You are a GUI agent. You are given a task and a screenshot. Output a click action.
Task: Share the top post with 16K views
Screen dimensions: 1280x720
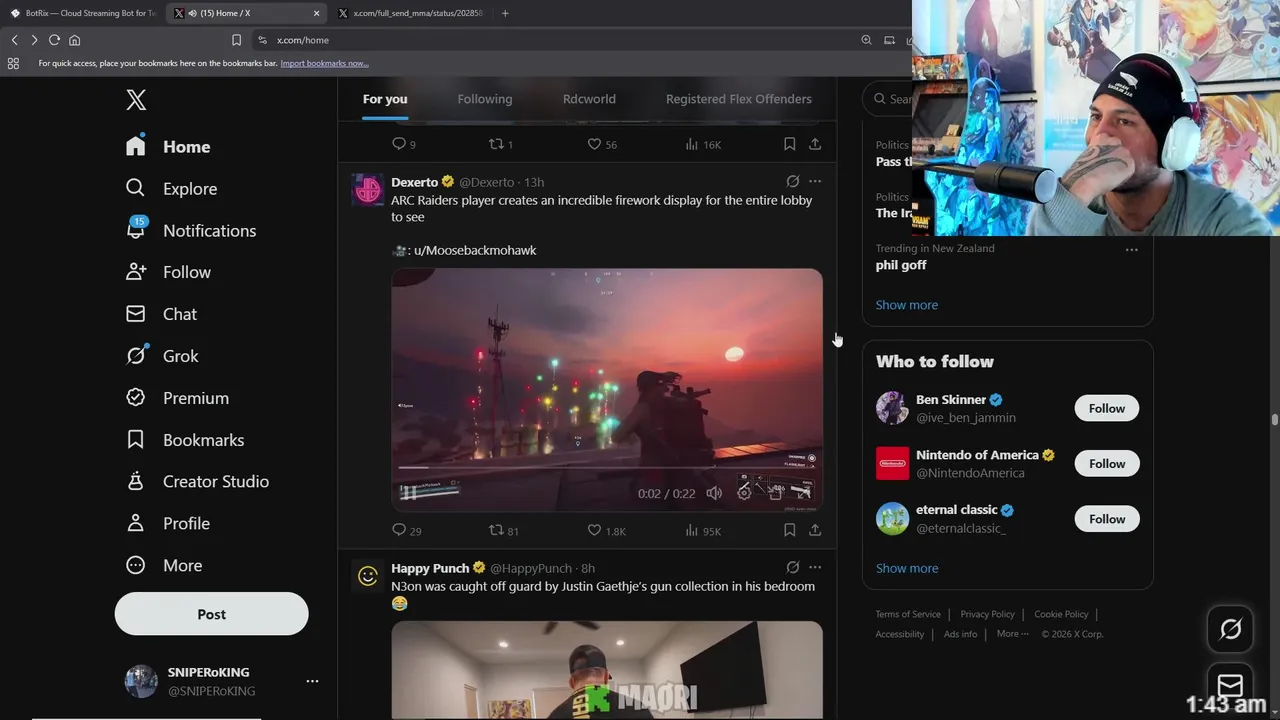[815, 144]
